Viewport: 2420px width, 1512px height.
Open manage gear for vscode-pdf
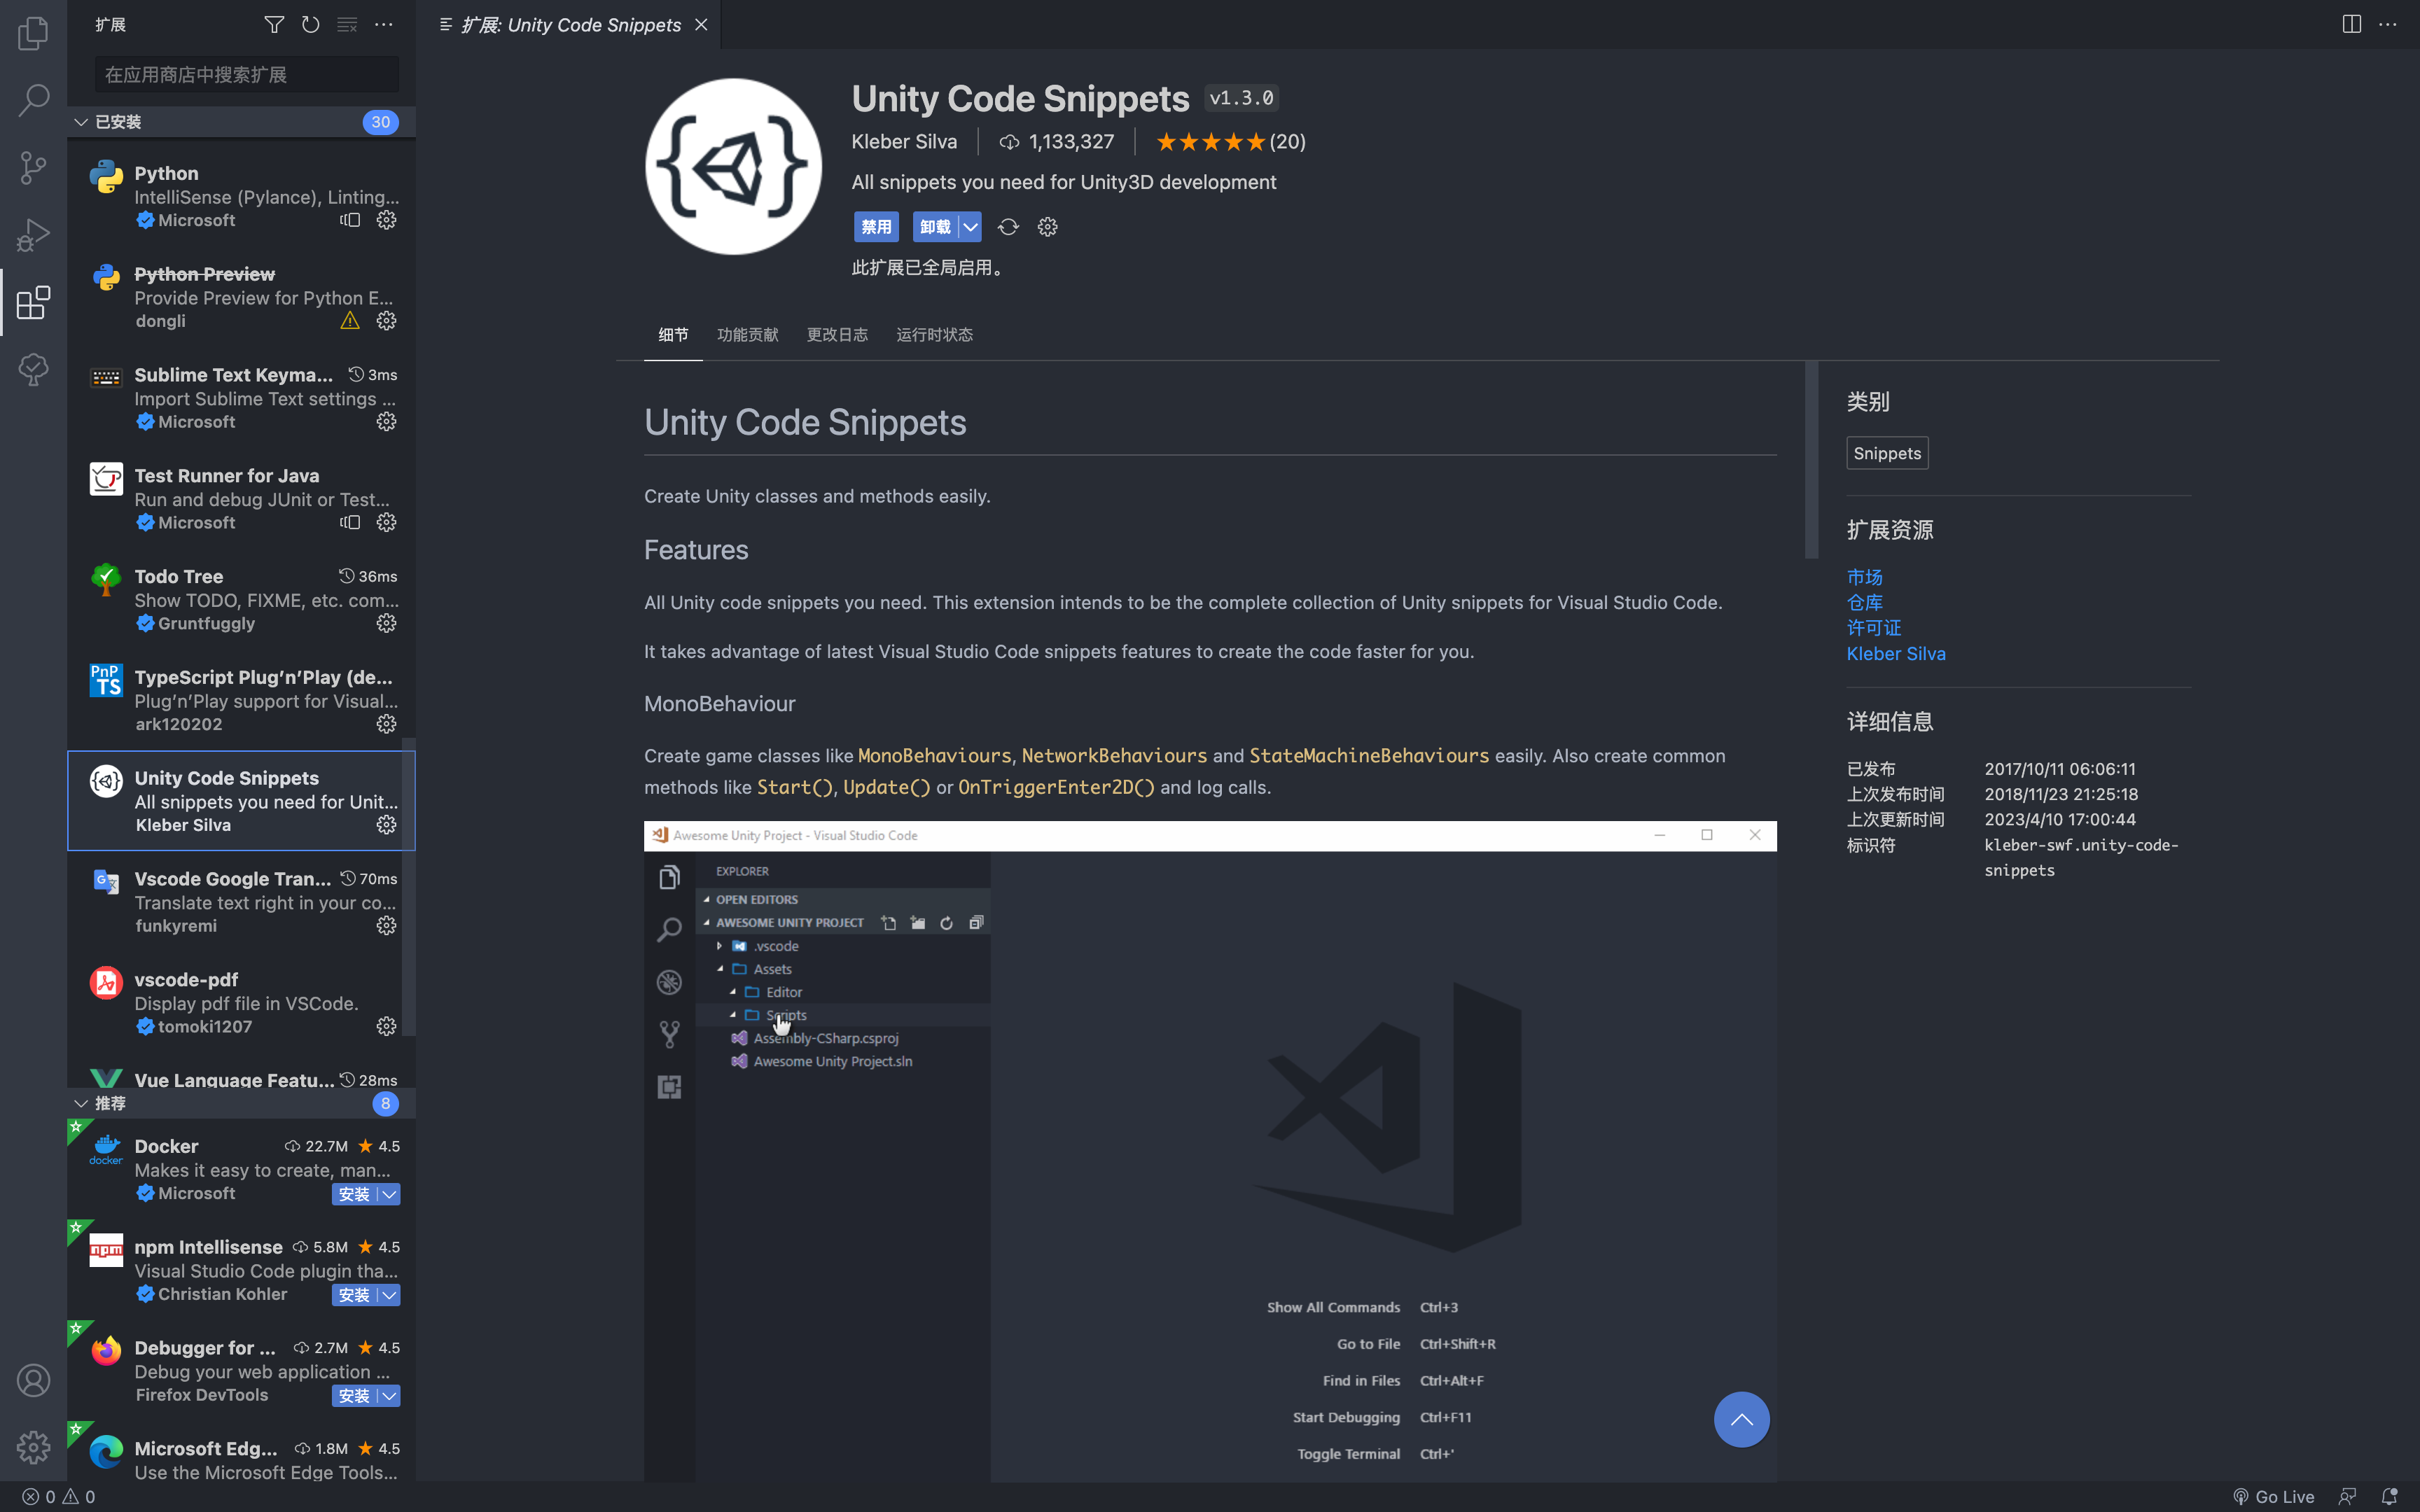(x=387, y=1026)
